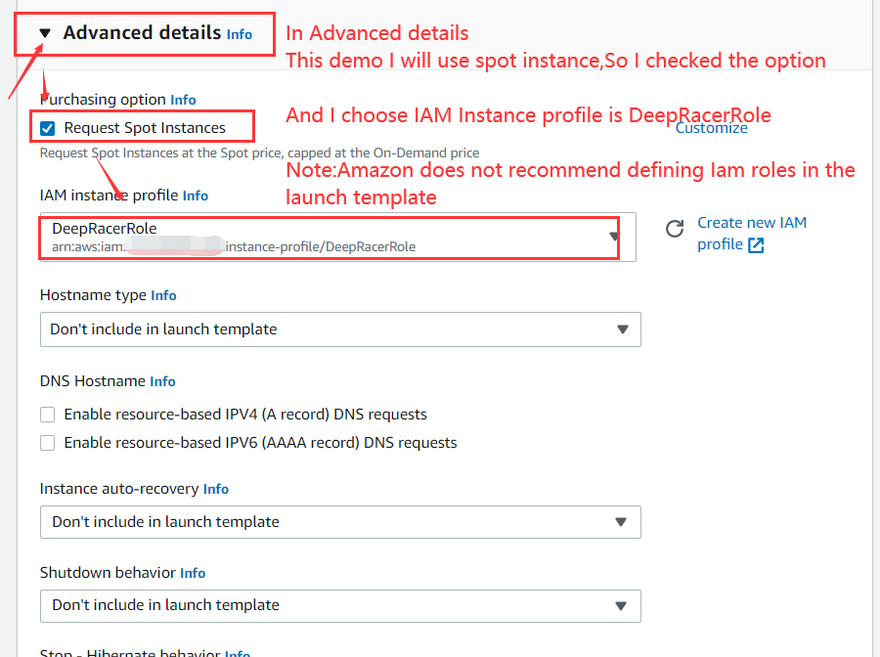Screen dimensions: 880x657
Task: Open Info link for Shutdown behavior
Action: 192,574
